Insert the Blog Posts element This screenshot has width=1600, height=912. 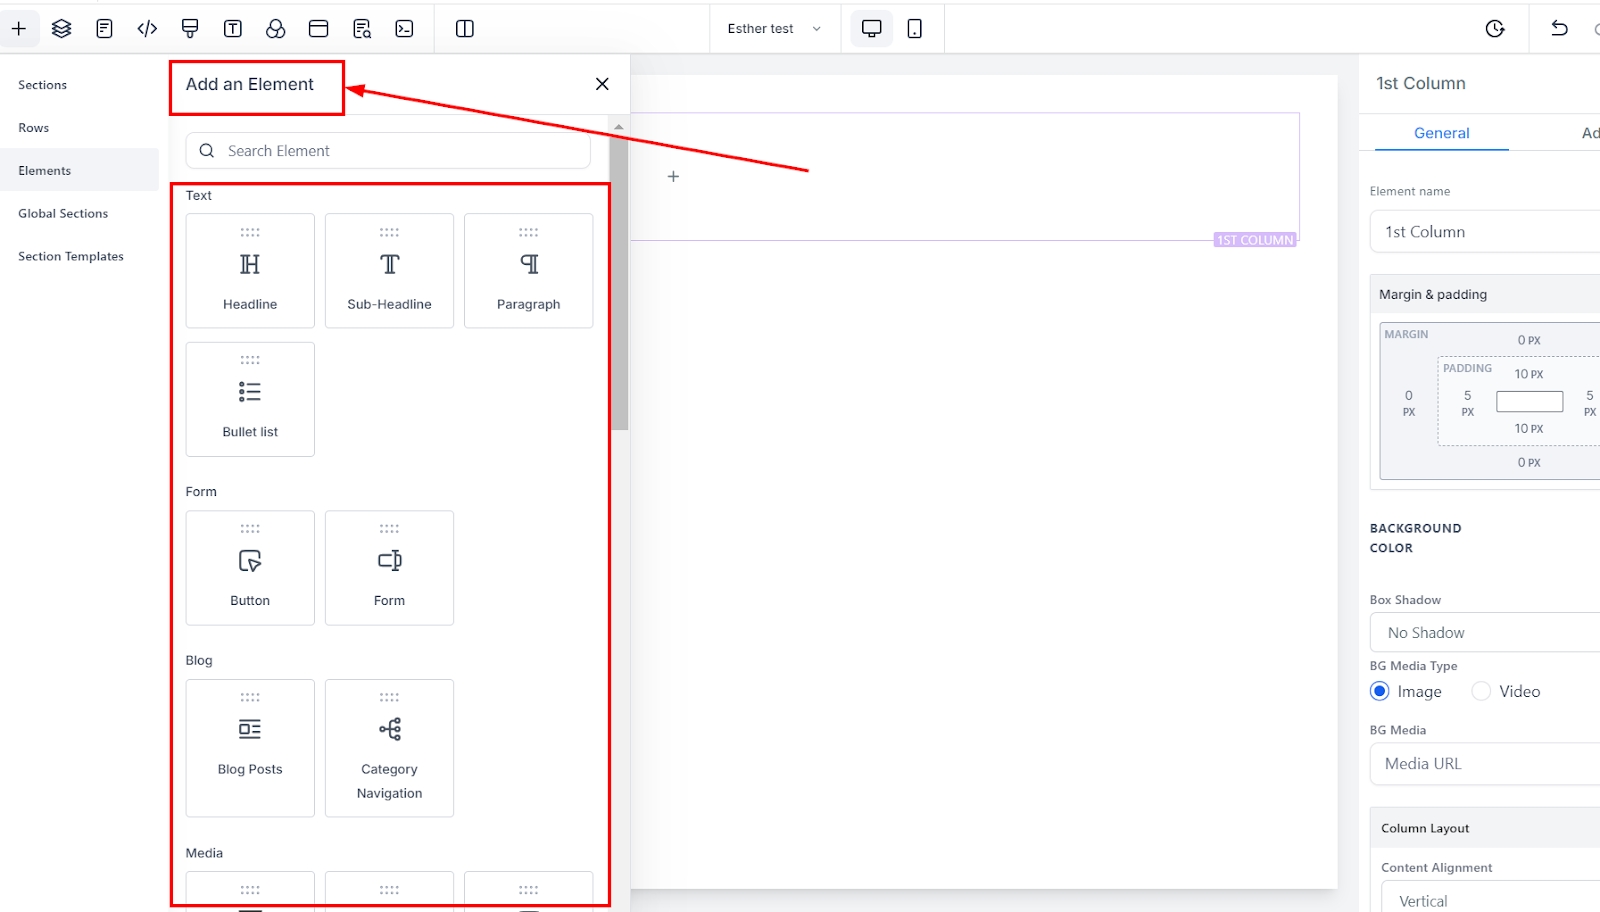tap(250, 748)
